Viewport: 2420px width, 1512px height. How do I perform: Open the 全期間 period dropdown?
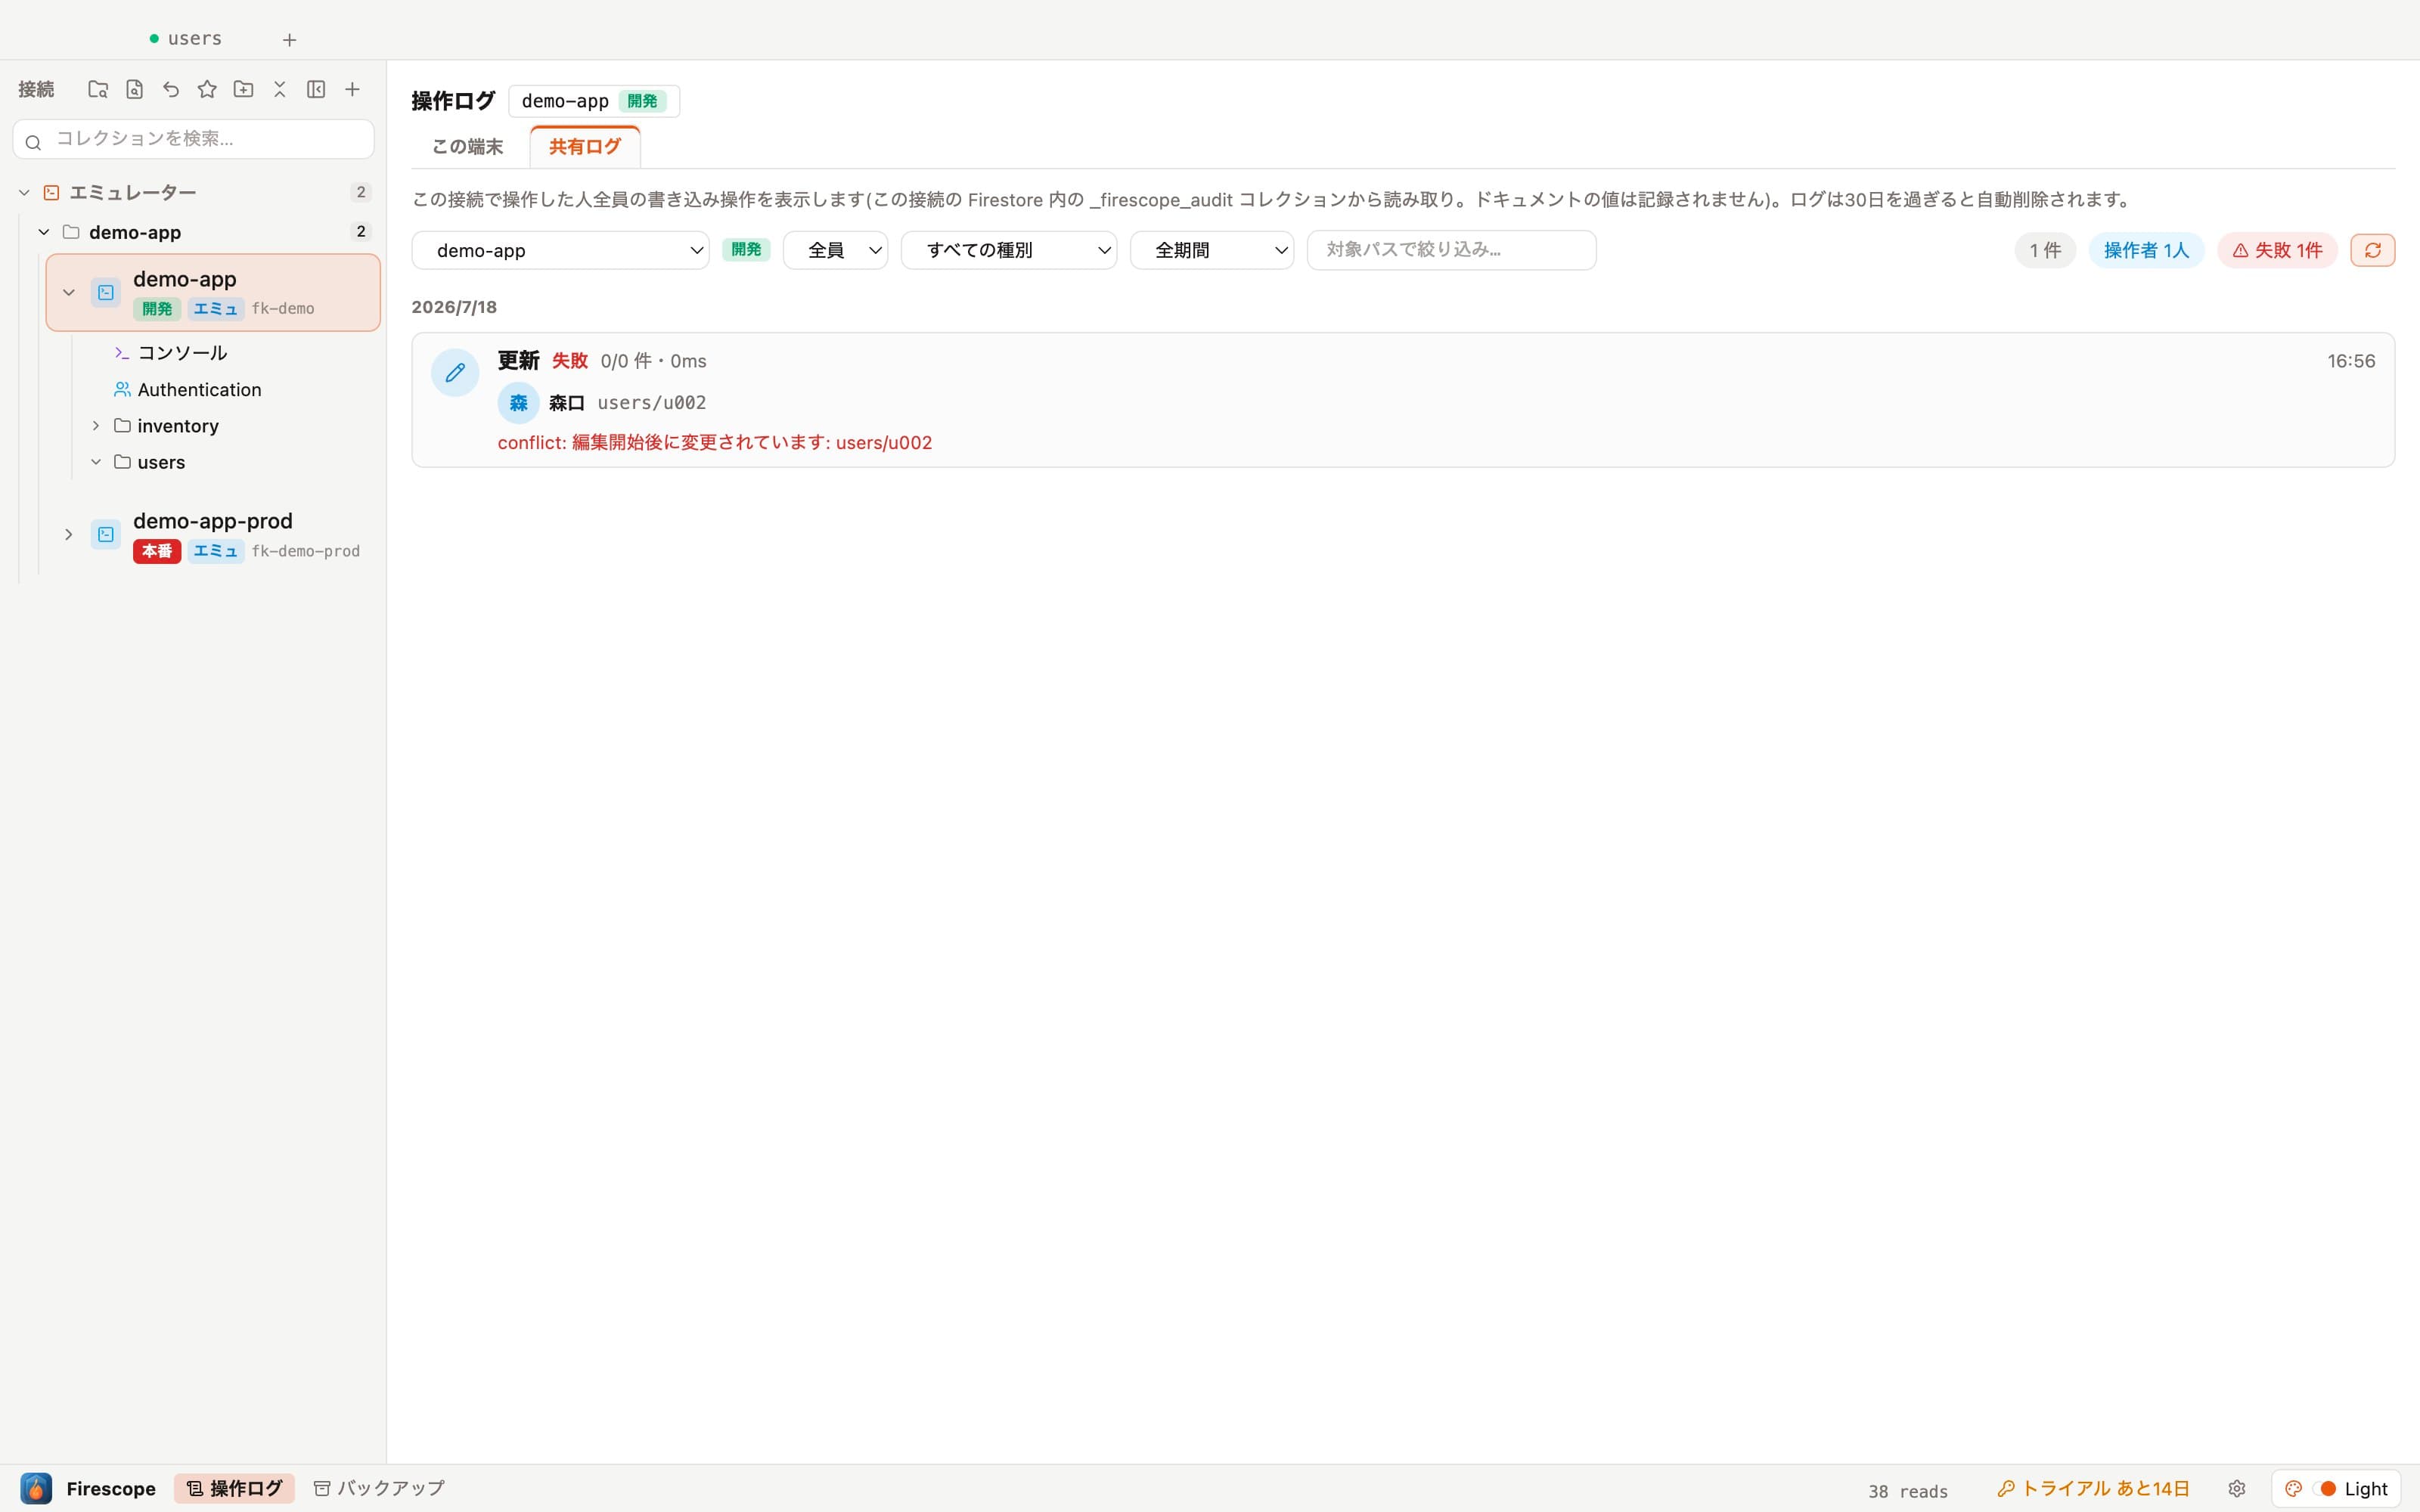point(1212,250)
